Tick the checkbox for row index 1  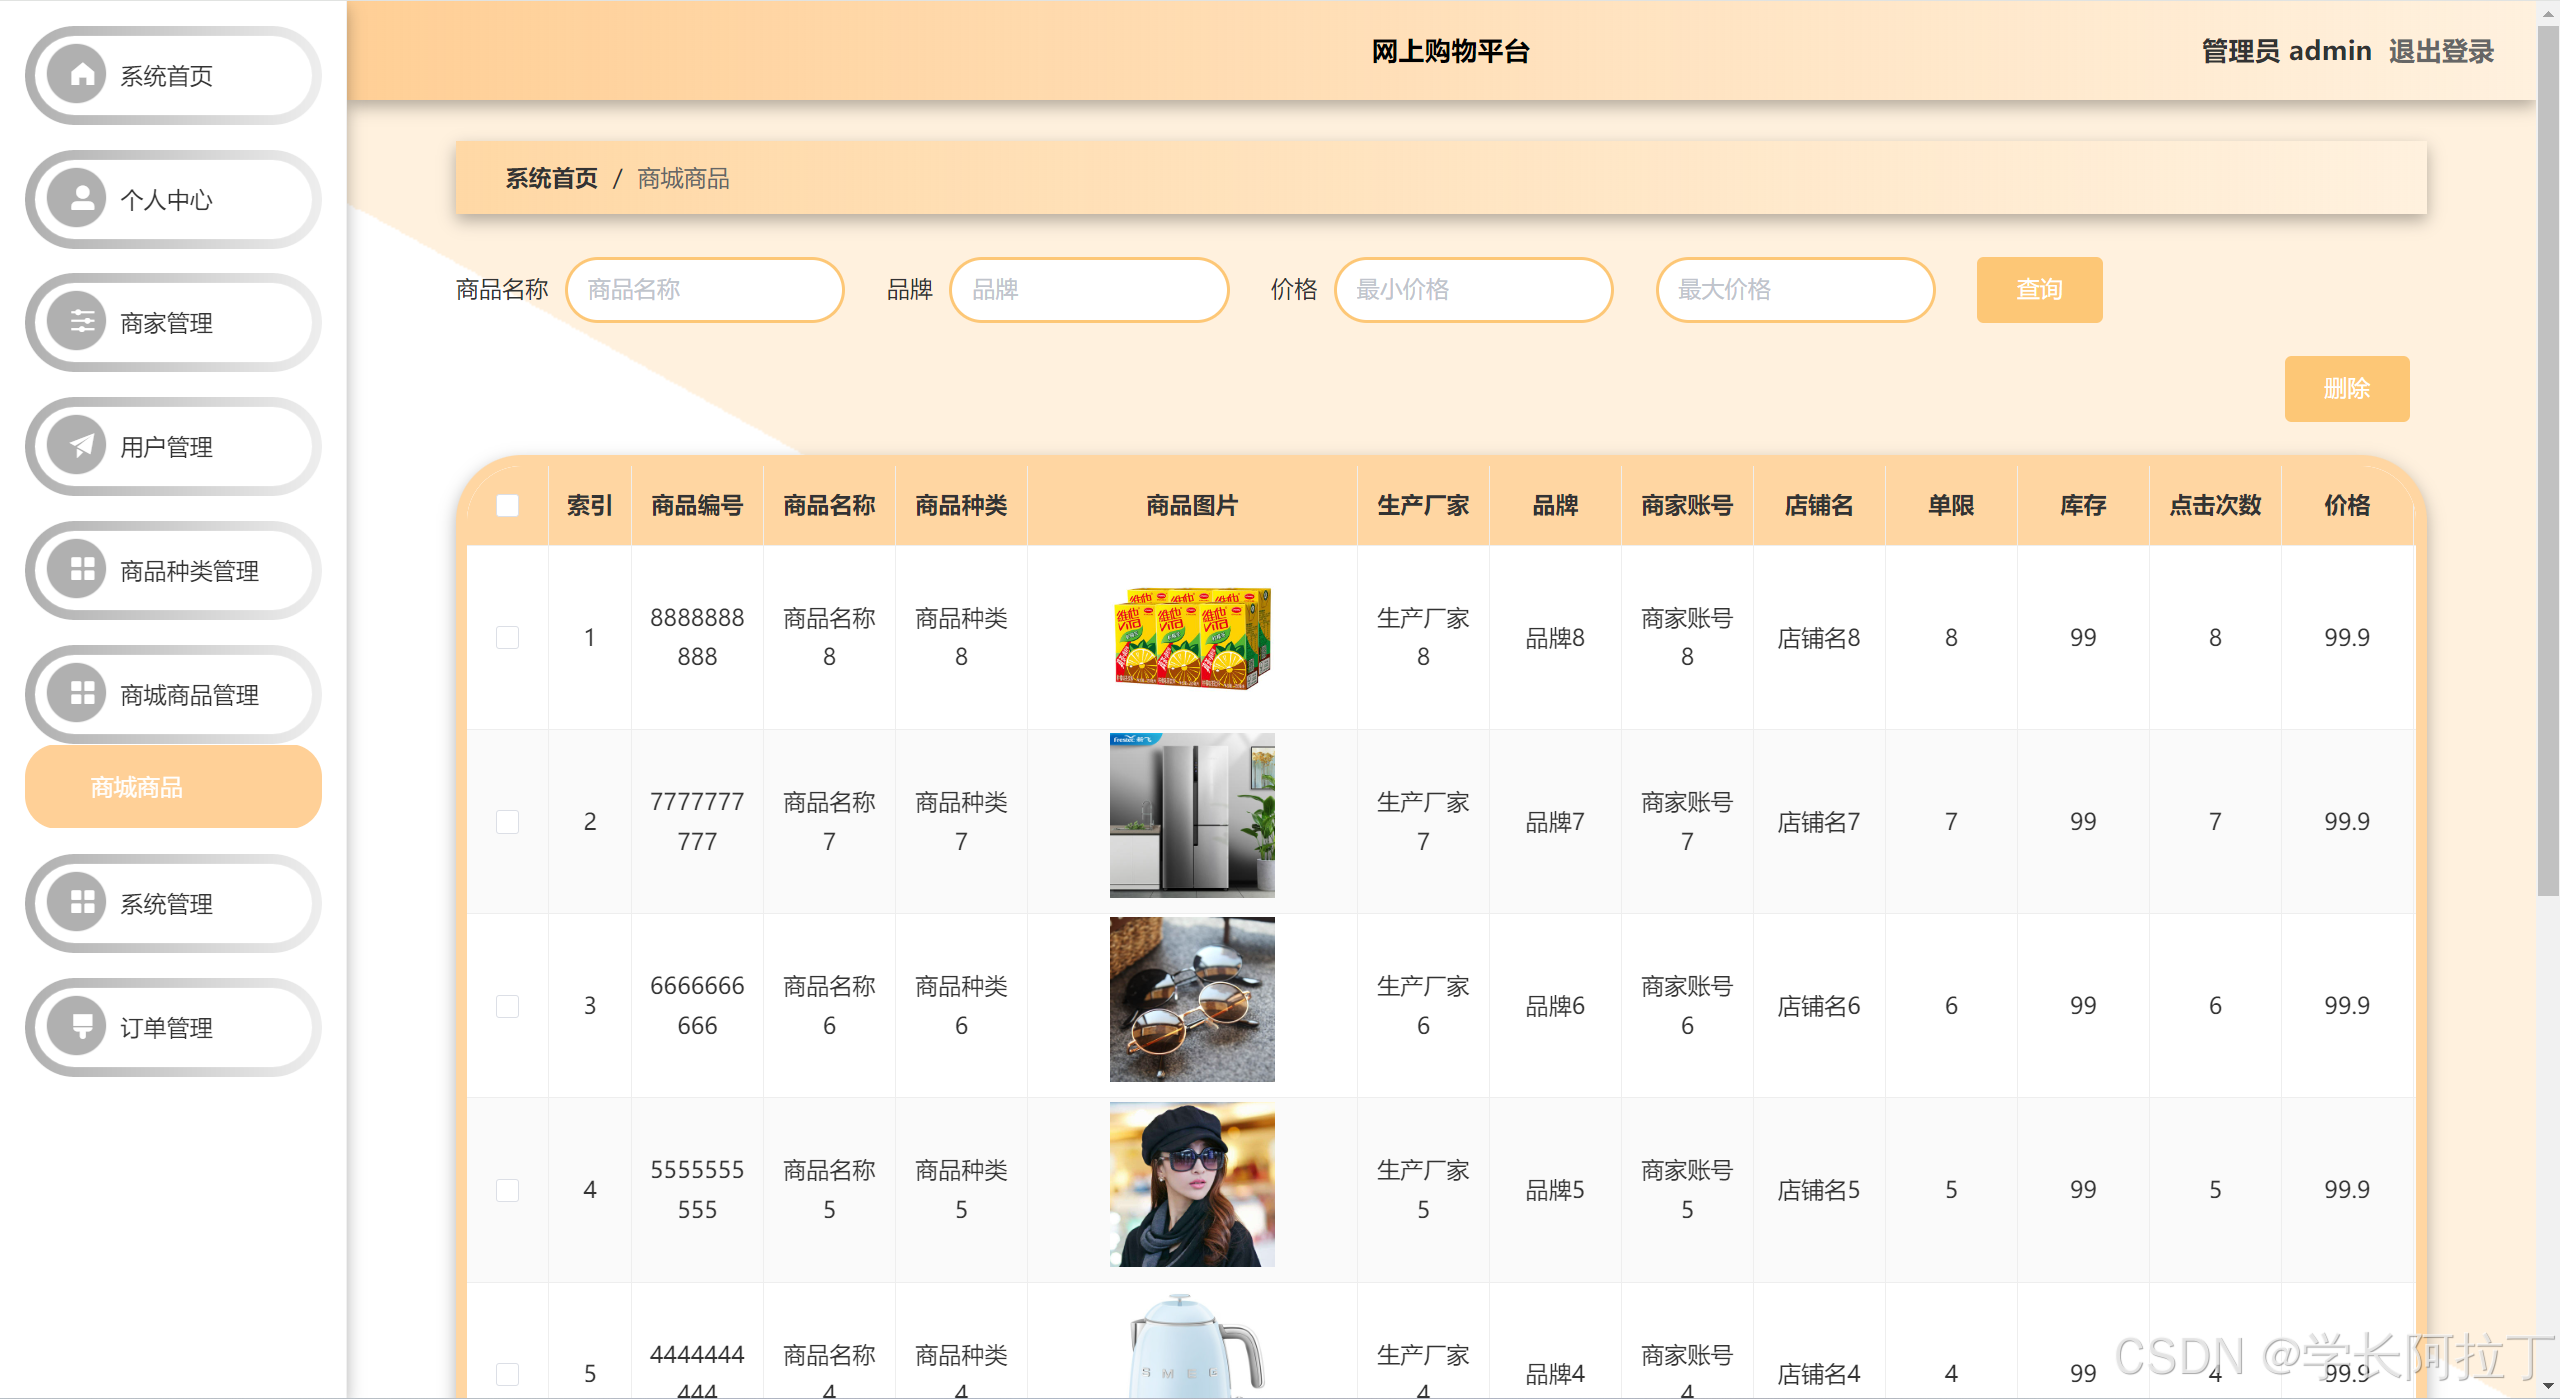pos(507,637)
